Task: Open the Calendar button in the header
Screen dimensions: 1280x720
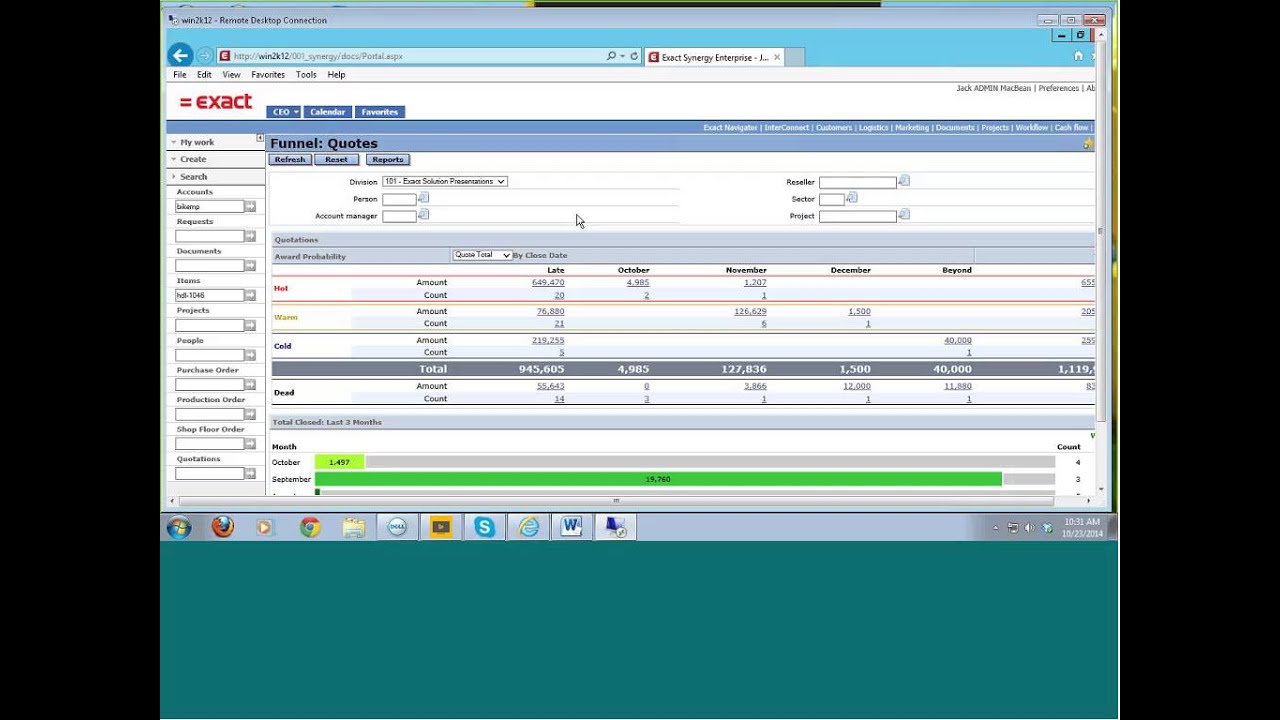Action: [327, 112]
